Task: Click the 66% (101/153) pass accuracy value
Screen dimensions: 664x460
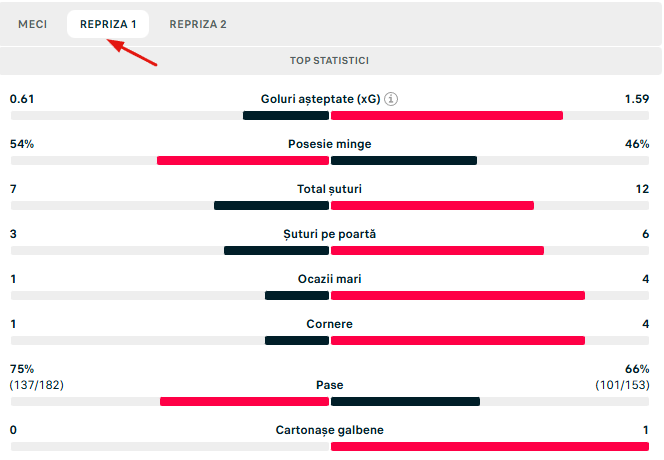Action: [623, 377]
